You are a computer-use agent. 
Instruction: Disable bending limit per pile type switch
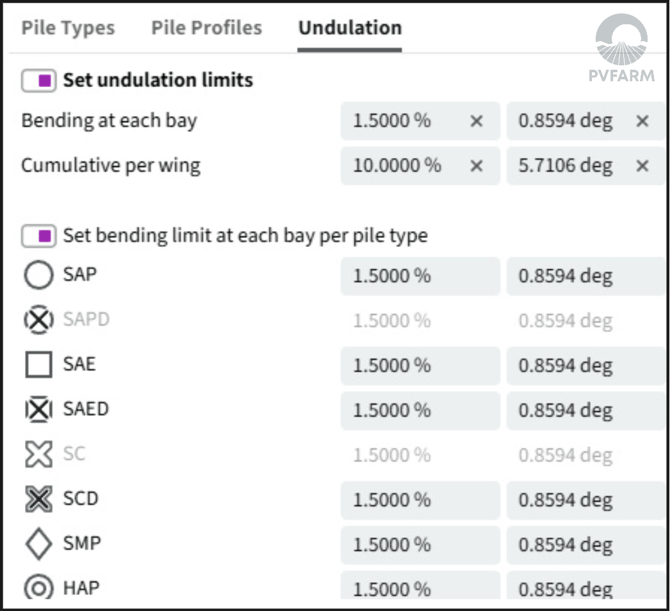coord(38,236)
